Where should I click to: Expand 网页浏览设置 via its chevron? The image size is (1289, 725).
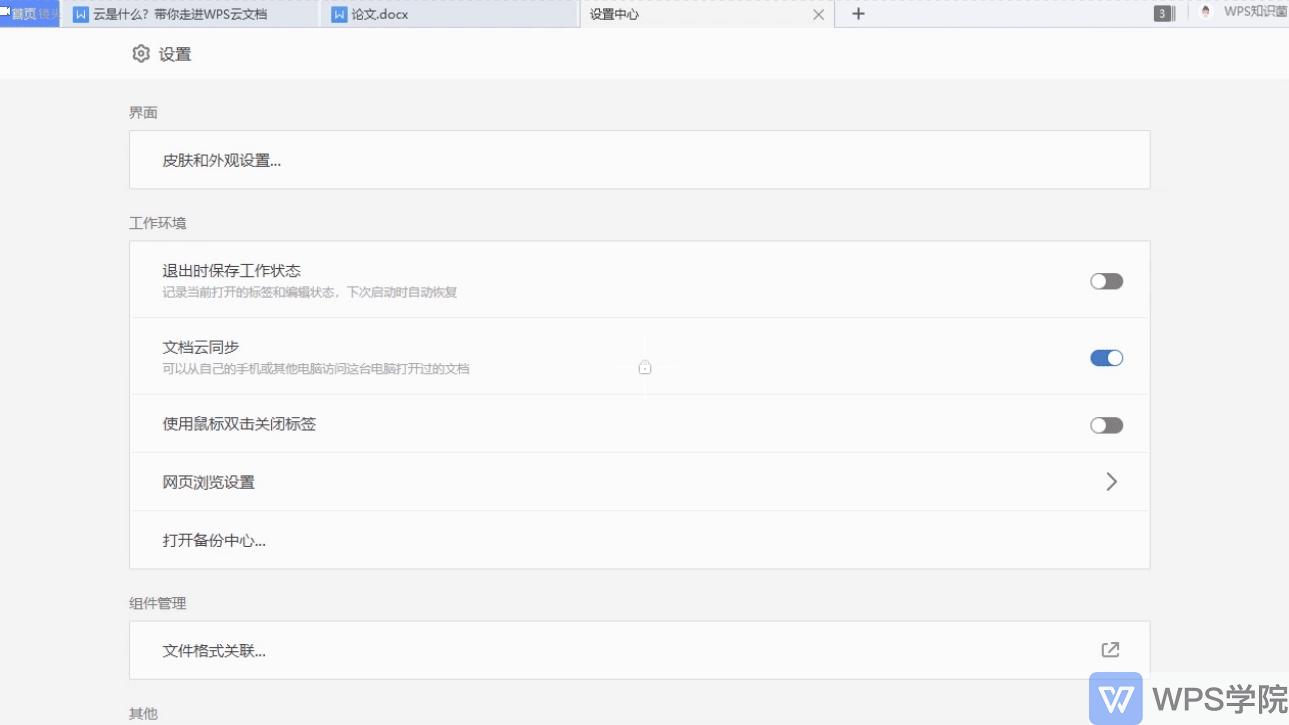click(1111, 481)
